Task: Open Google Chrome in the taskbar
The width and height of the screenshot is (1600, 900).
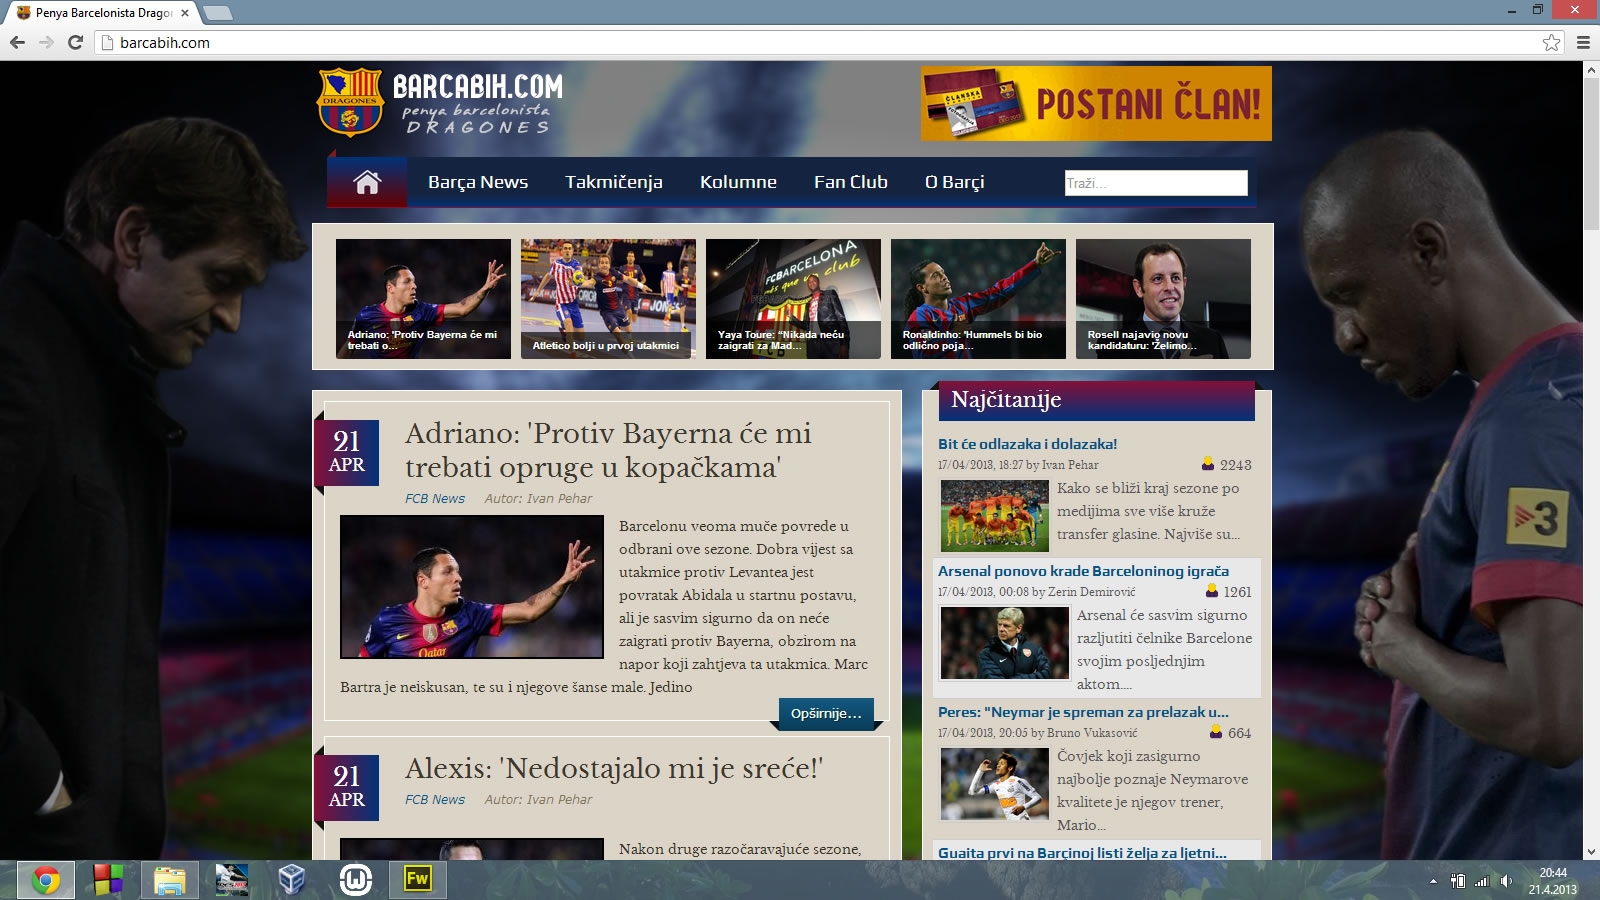Action: (46, 880)
